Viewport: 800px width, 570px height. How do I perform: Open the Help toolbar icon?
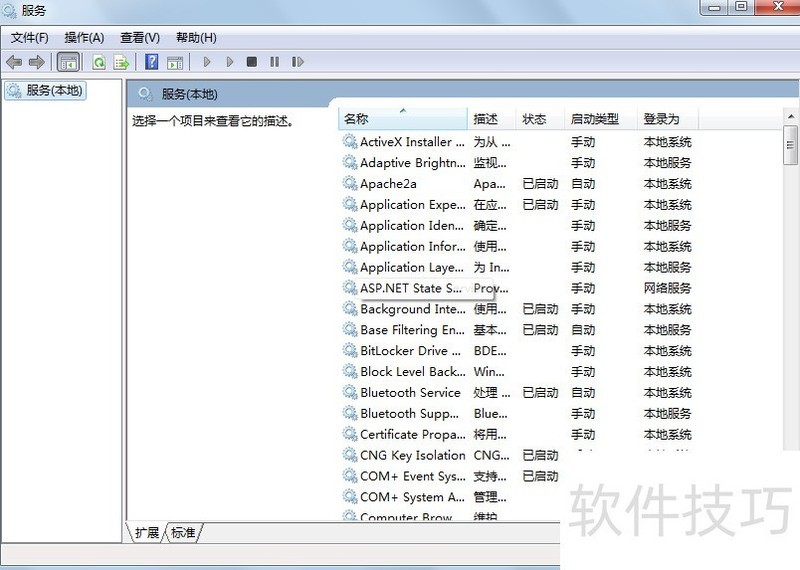click(x=152, y=62)
